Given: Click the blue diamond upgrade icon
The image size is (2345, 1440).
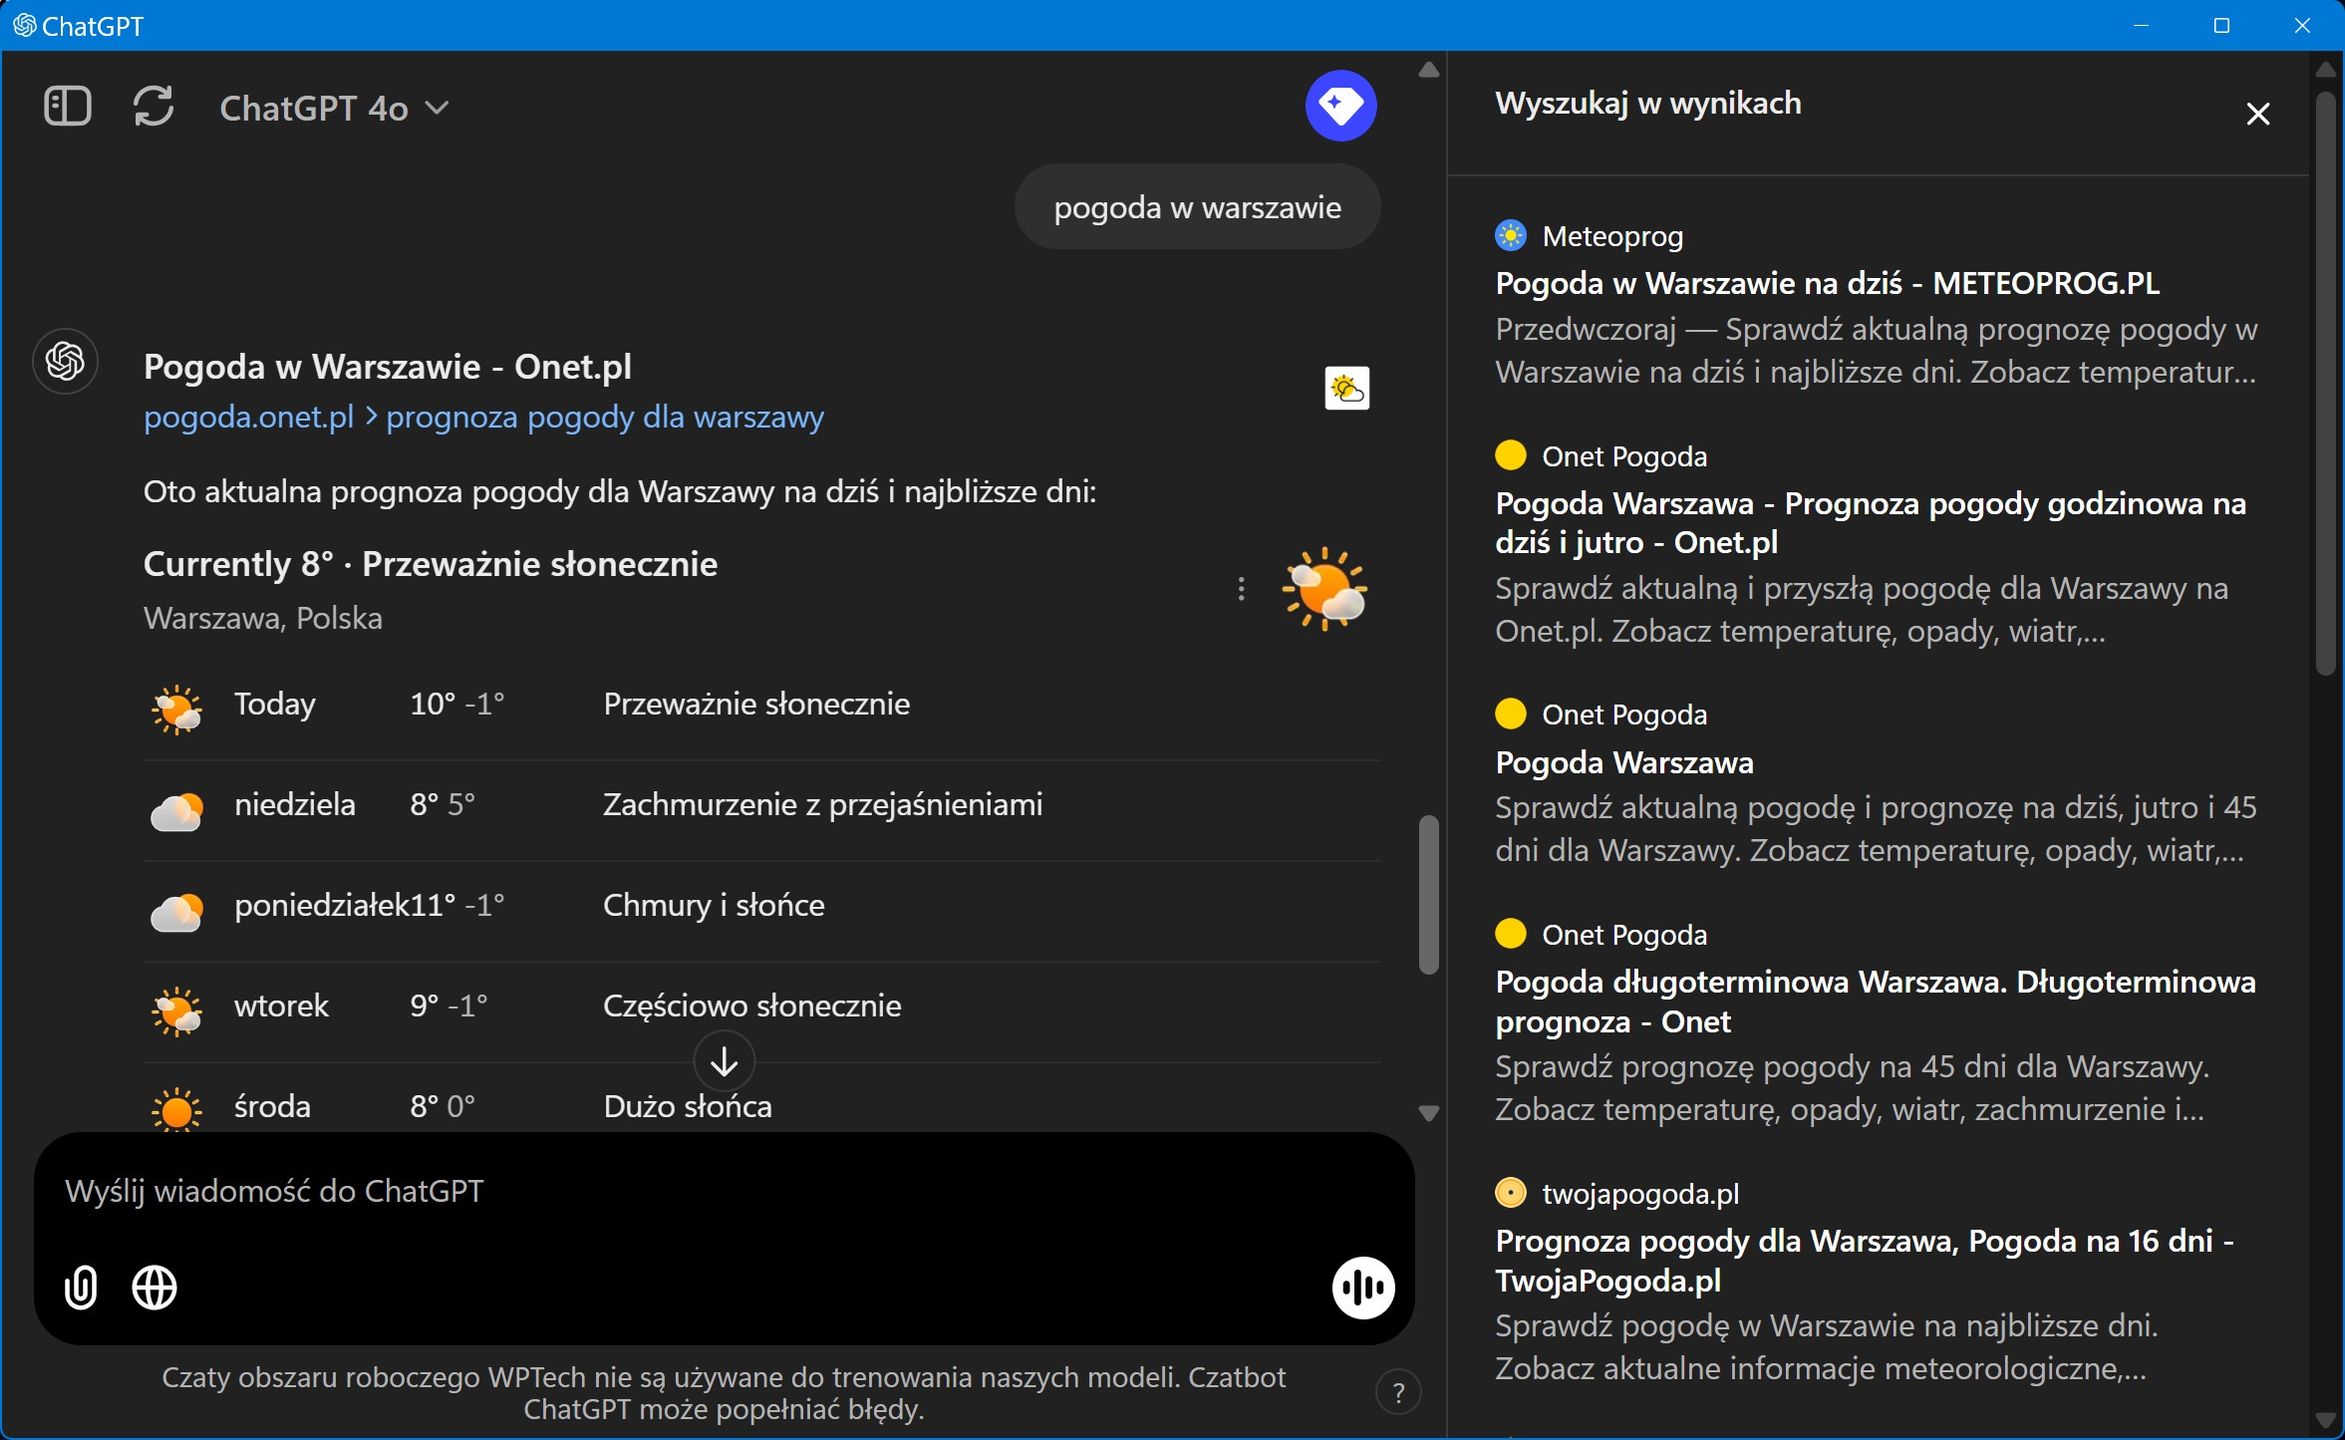Looking at the screenshot, I should [x=1340, y=105].
